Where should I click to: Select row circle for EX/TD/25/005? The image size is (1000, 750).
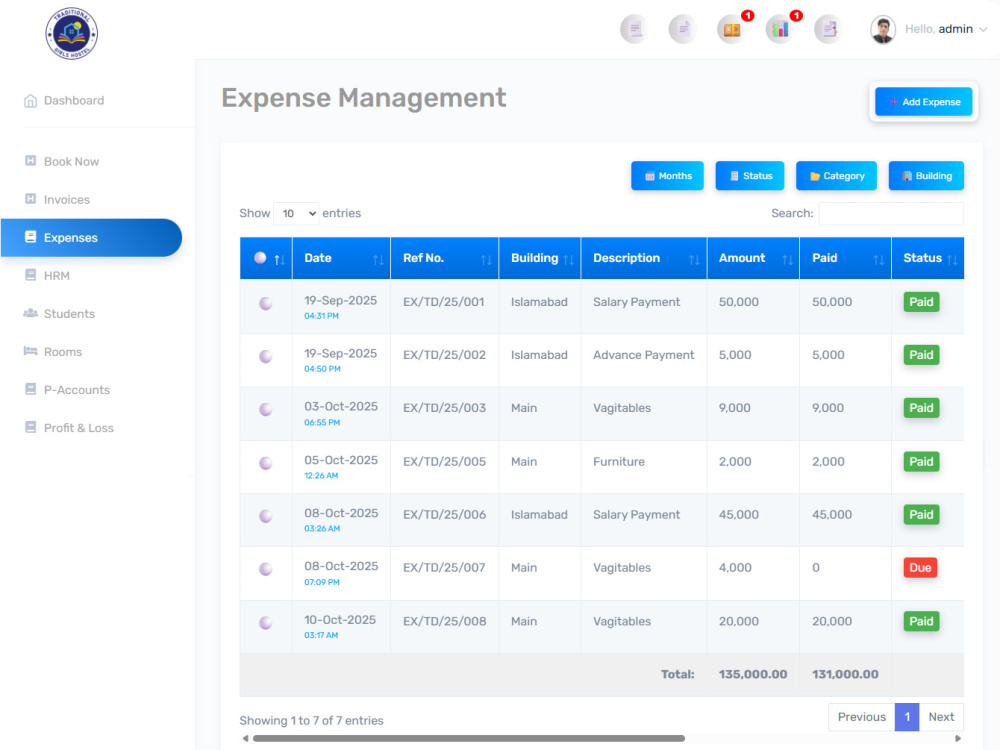click(x=265, y=463)
